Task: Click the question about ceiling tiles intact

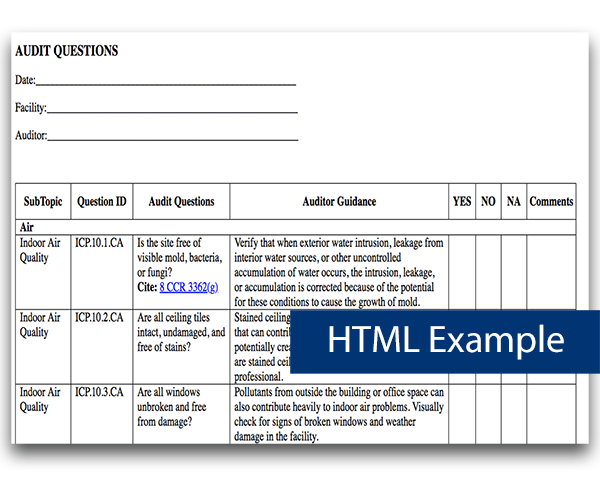Action: coord(181,332)
